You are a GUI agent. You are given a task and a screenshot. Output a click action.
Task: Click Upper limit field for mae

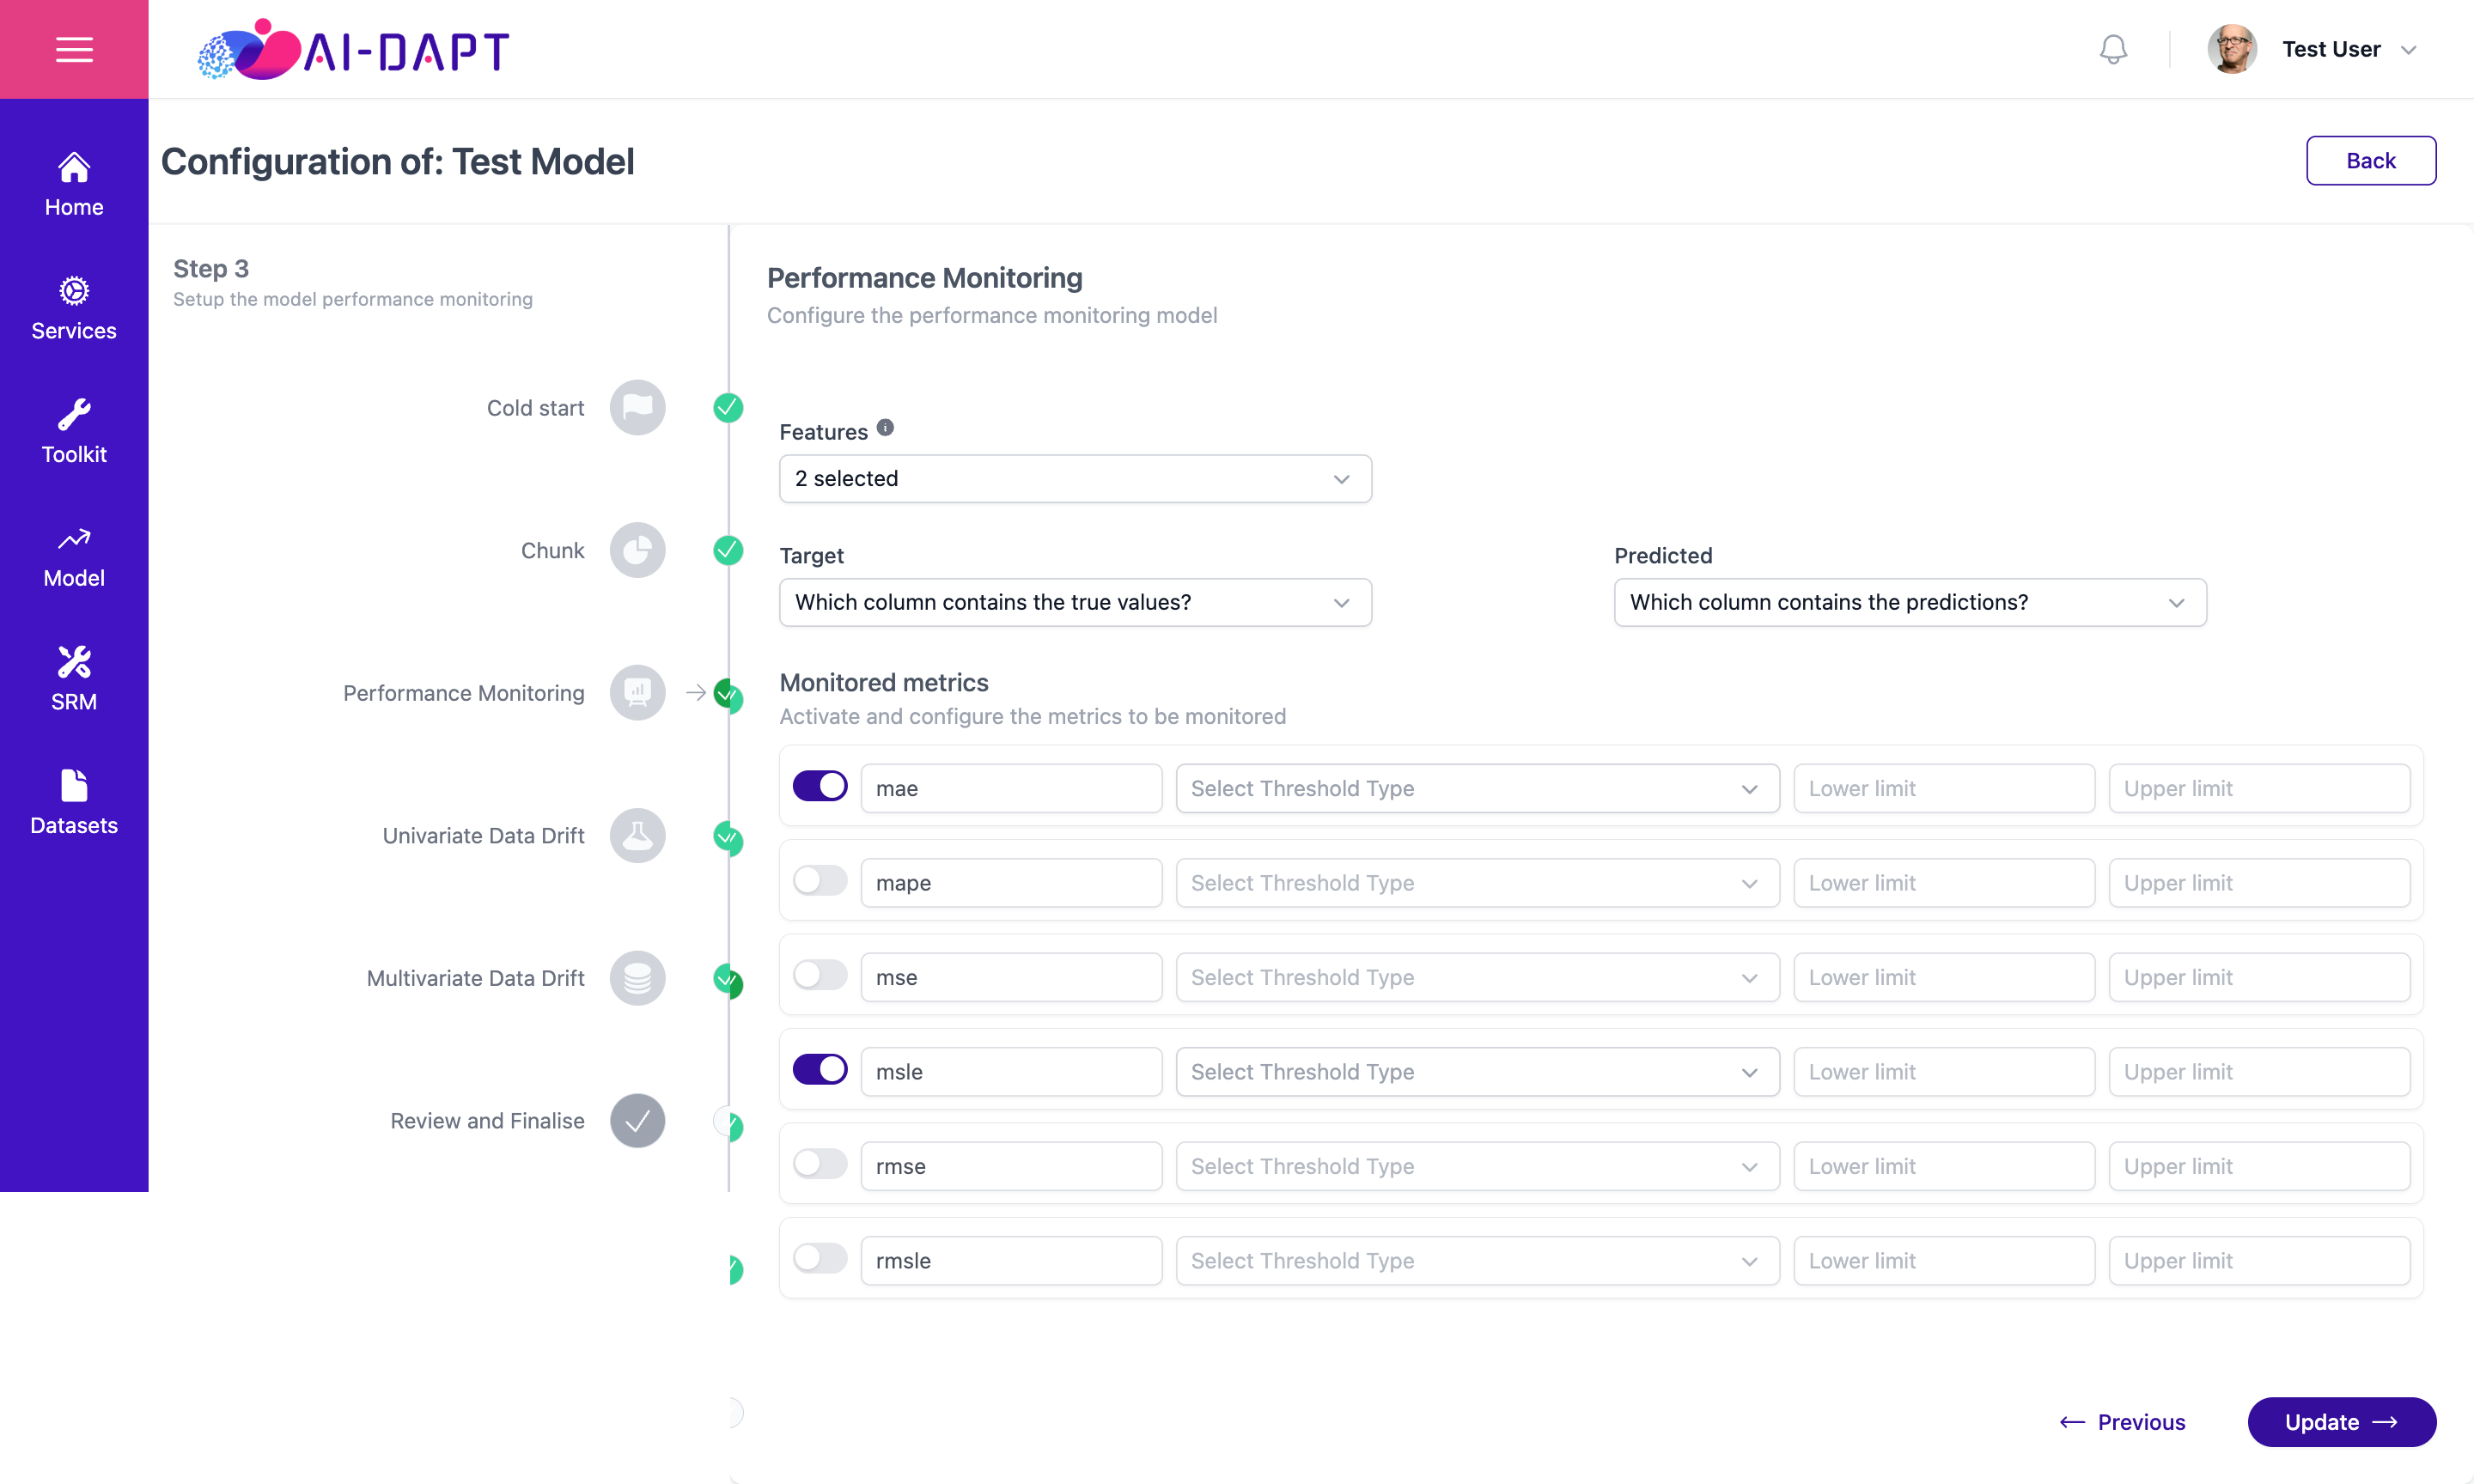[2259, 788]
